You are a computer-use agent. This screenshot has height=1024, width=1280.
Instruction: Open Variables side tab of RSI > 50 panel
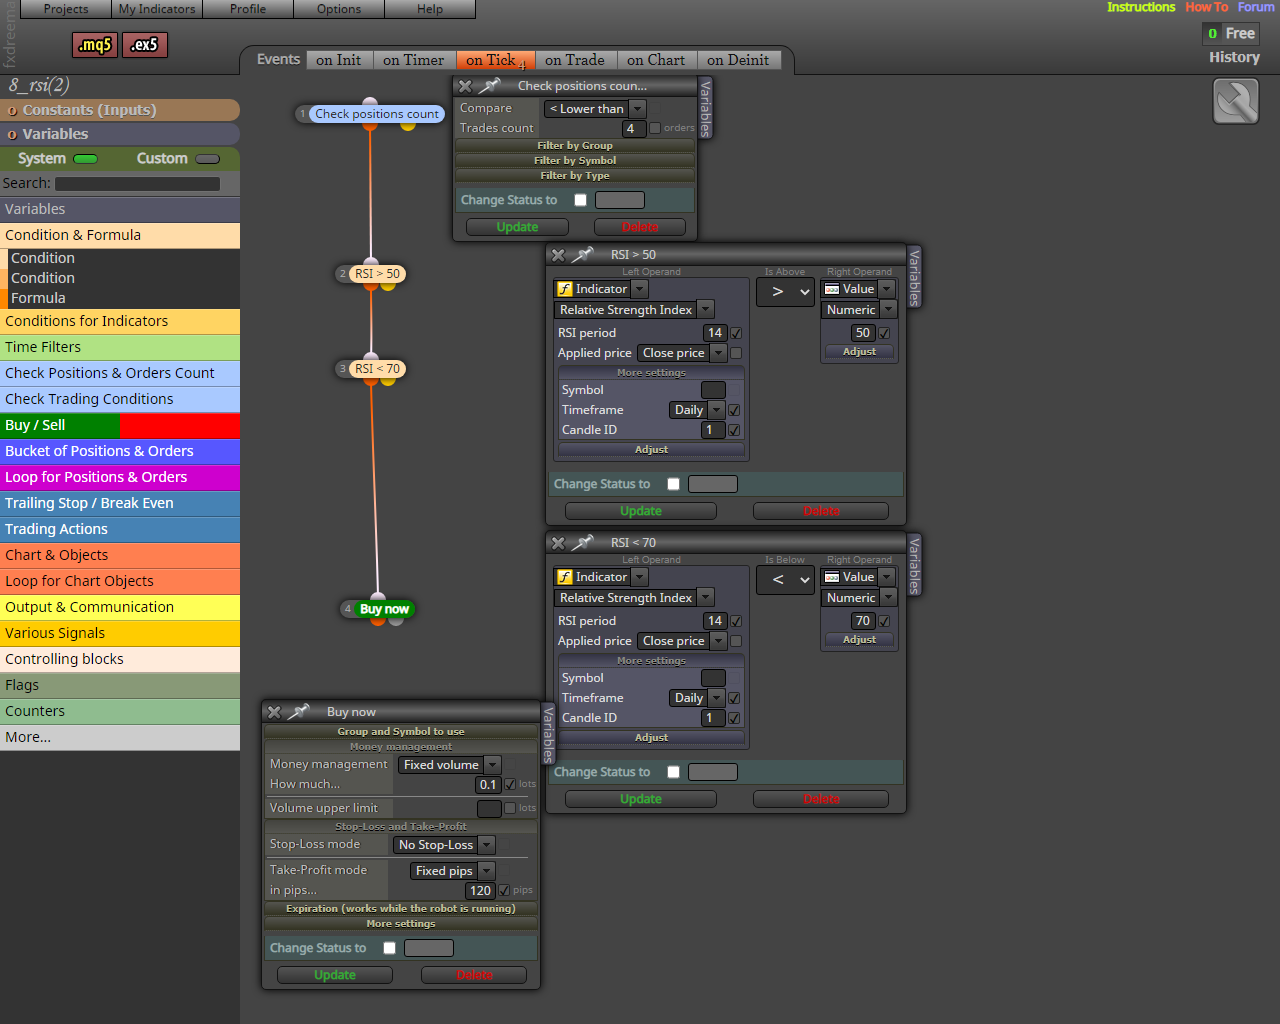tap(914, 276)
